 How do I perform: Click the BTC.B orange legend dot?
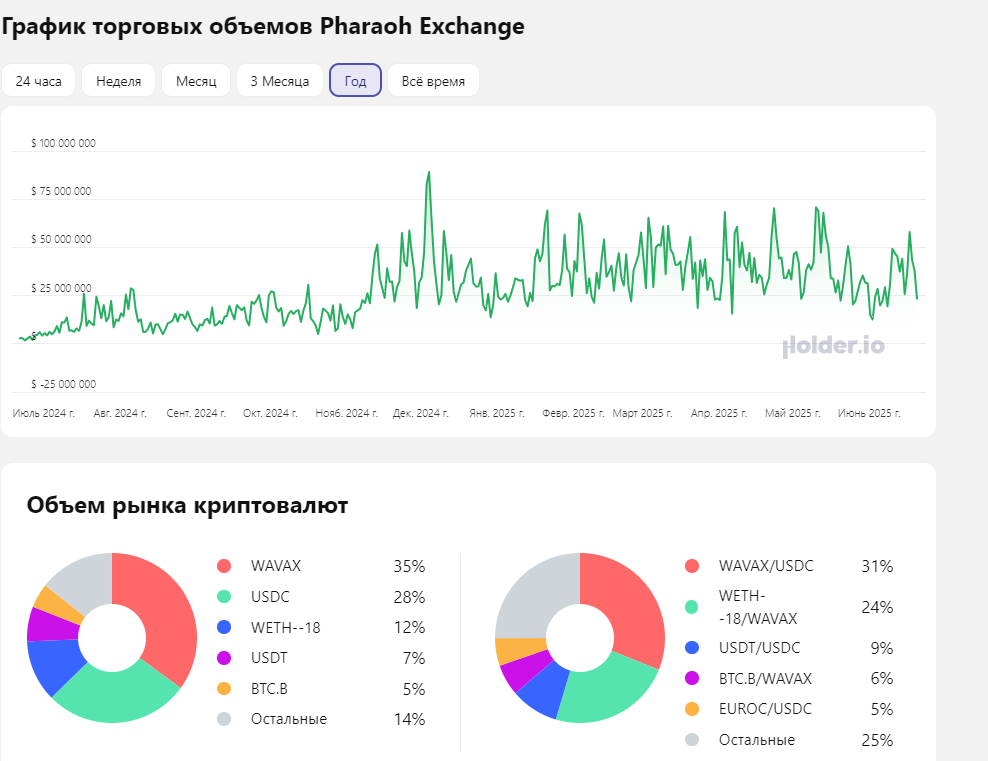[224, 689]
